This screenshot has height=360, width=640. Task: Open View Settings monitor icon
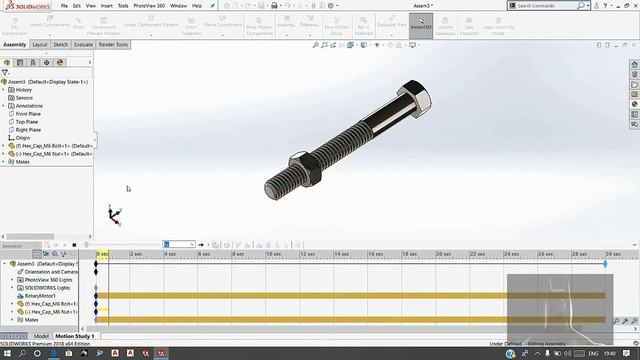pyautogui.click(x=413, y=45)
